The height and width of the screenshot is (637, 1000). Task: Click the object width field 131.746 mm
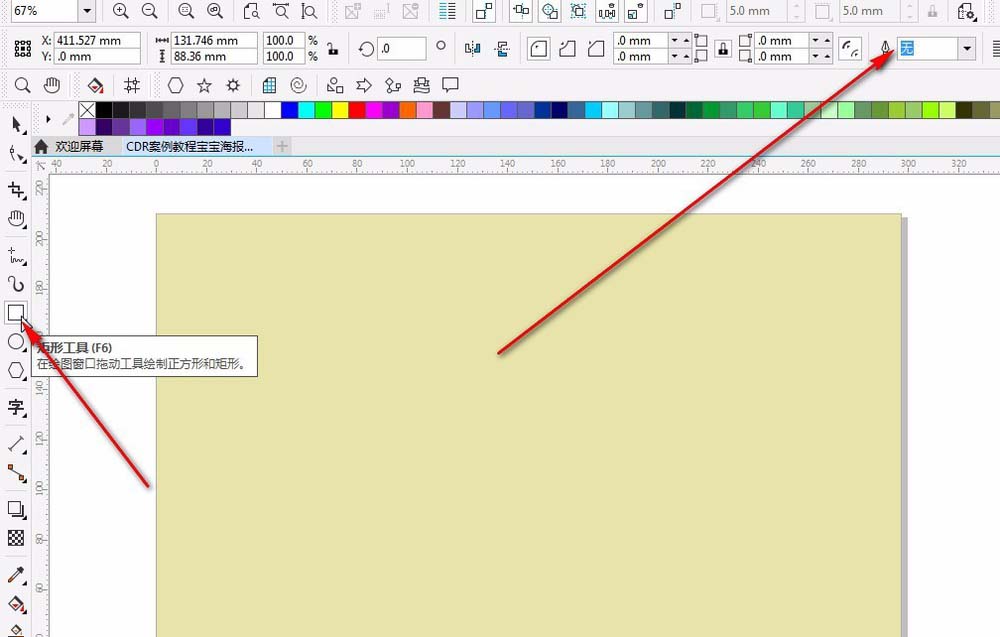point(214,40)
